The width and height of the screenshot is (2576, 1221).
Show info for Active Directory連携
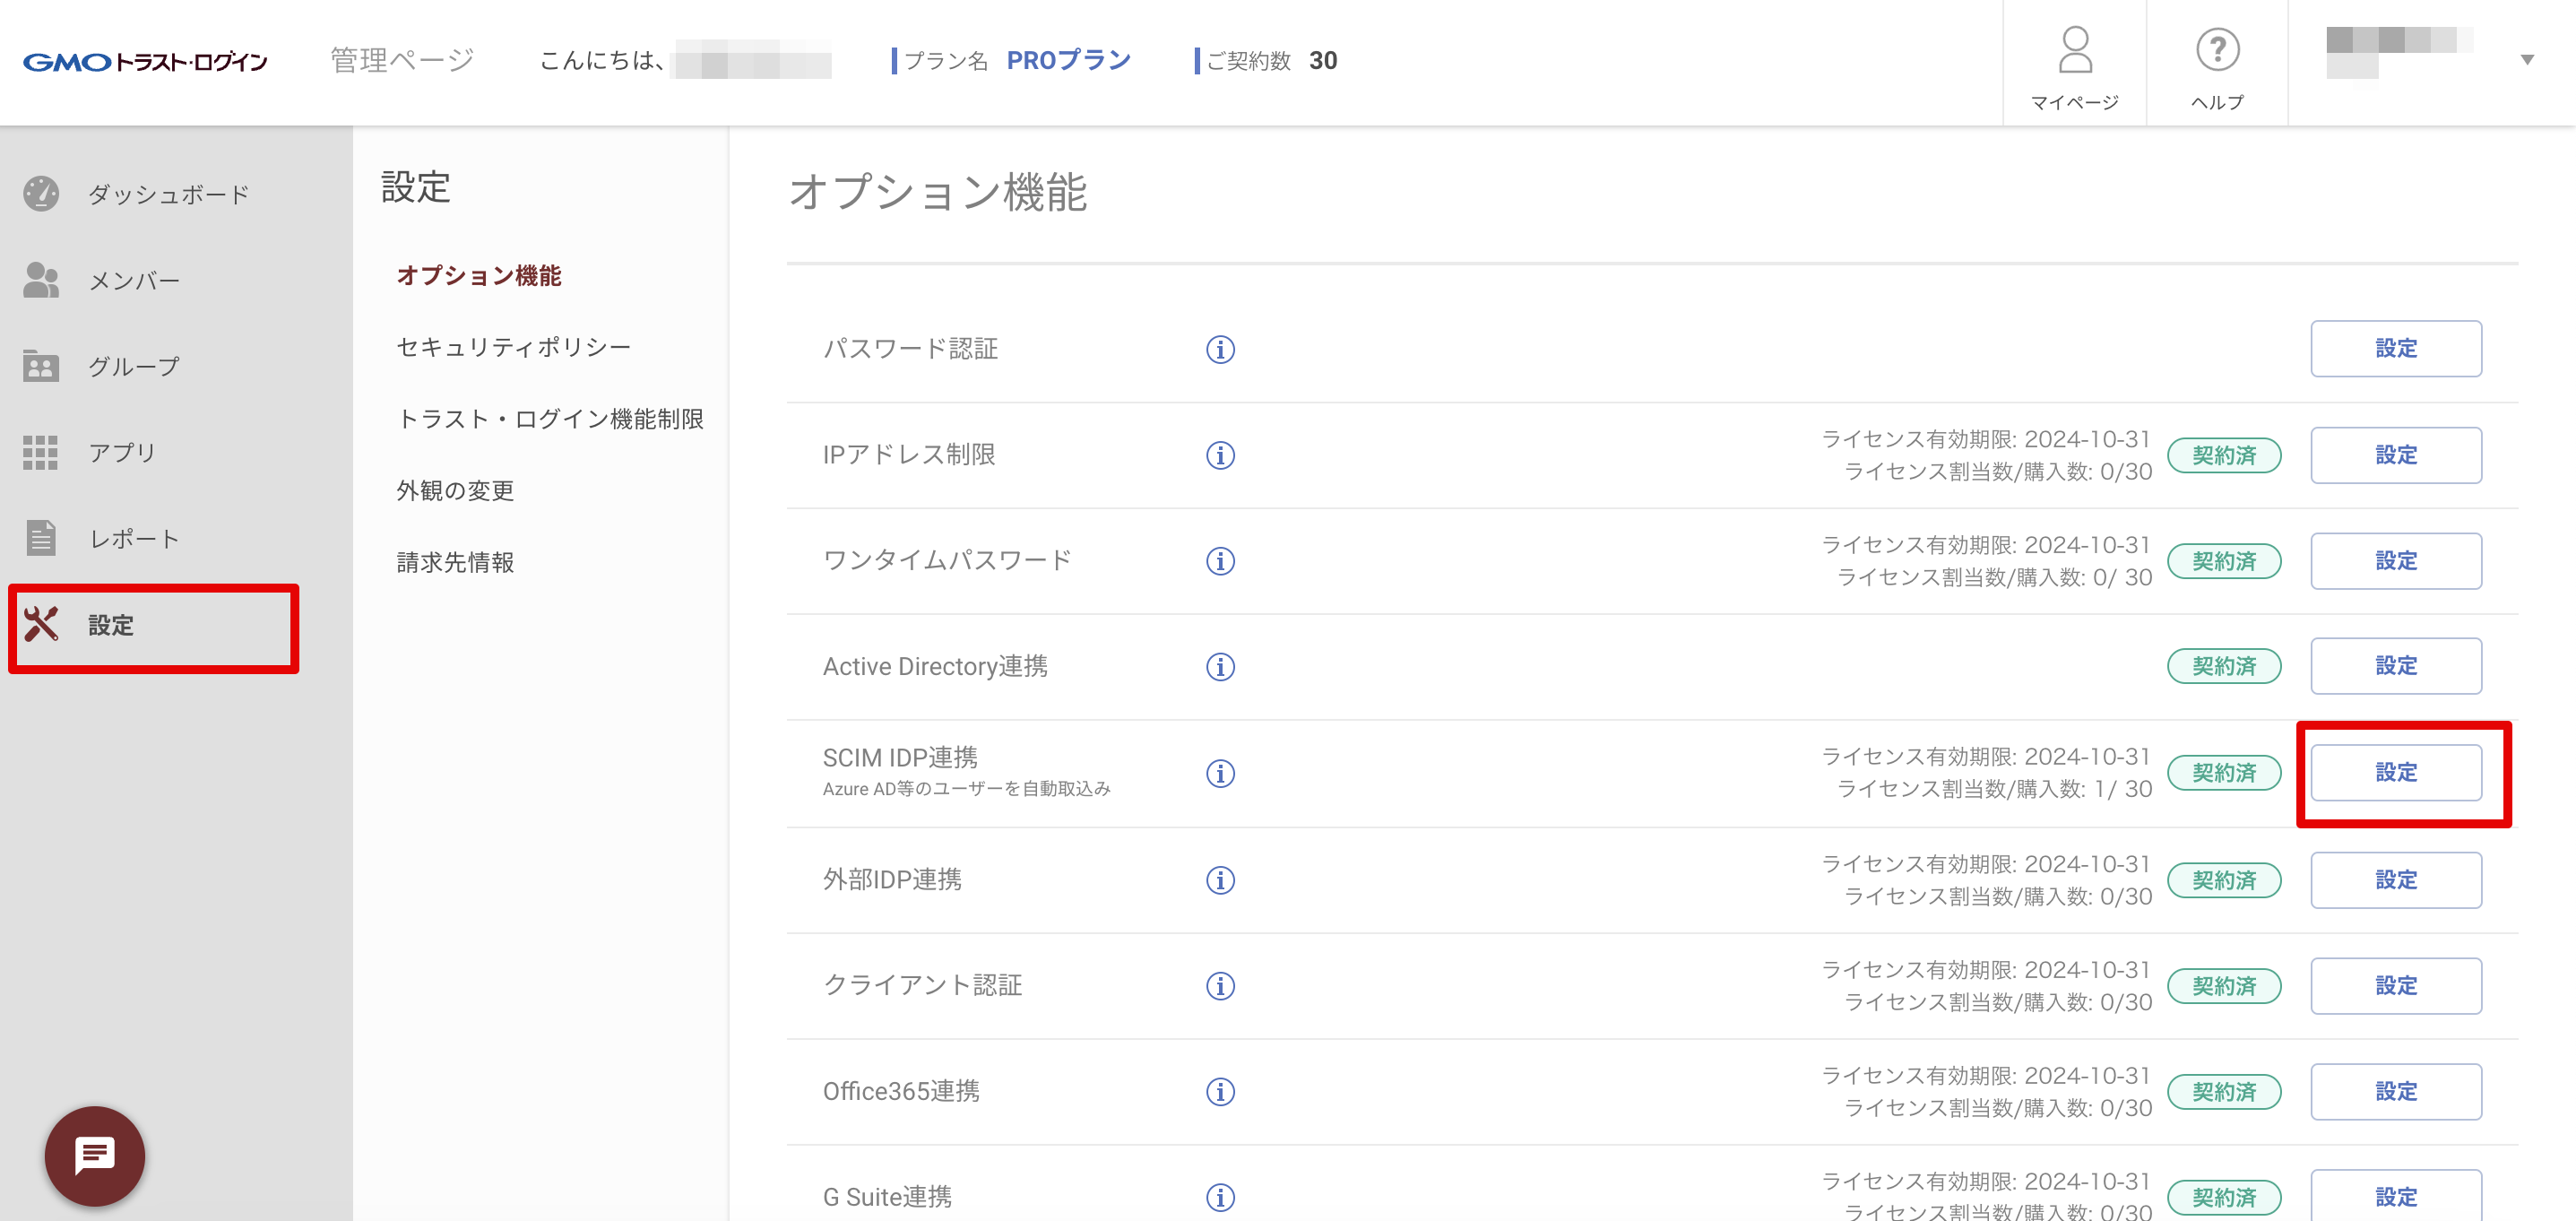click(x=1220, y=667)
